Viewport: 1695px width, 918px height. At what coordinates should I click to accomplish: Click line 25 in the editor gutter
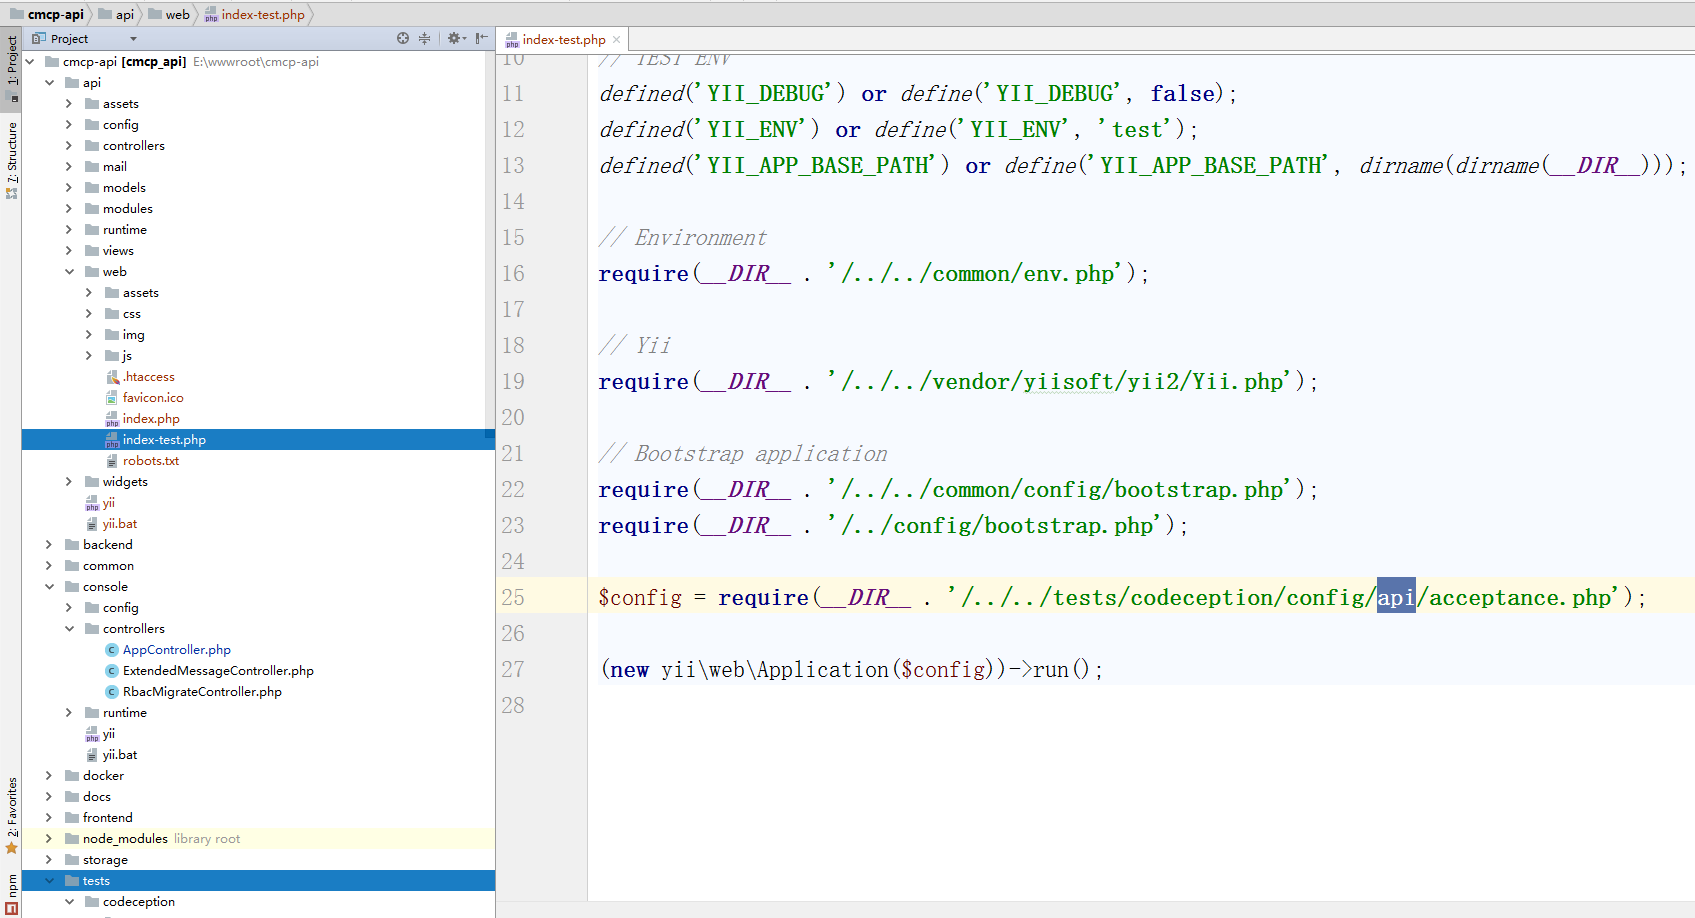(x=513, y=598)
